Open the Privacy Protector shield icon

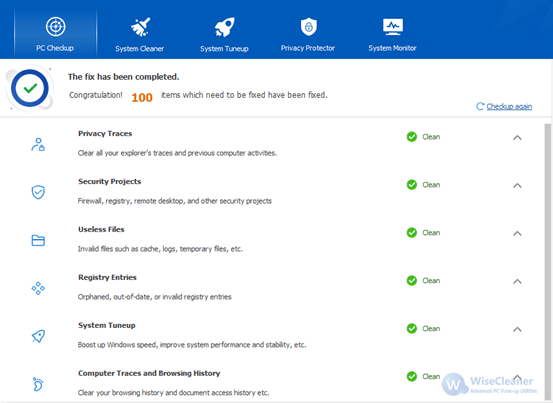309,27
